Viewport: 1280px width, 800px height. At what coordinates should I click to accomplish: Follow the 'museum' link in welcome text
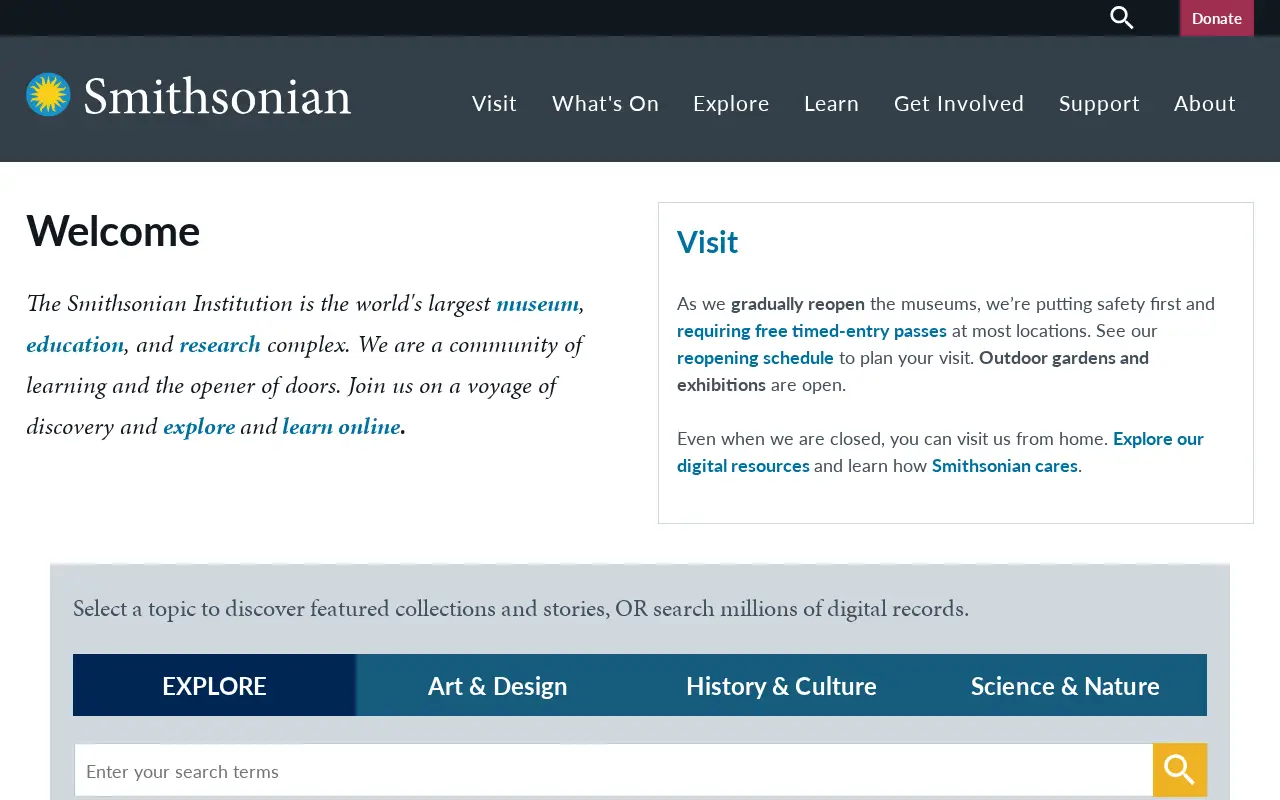[x=537, y=303]
